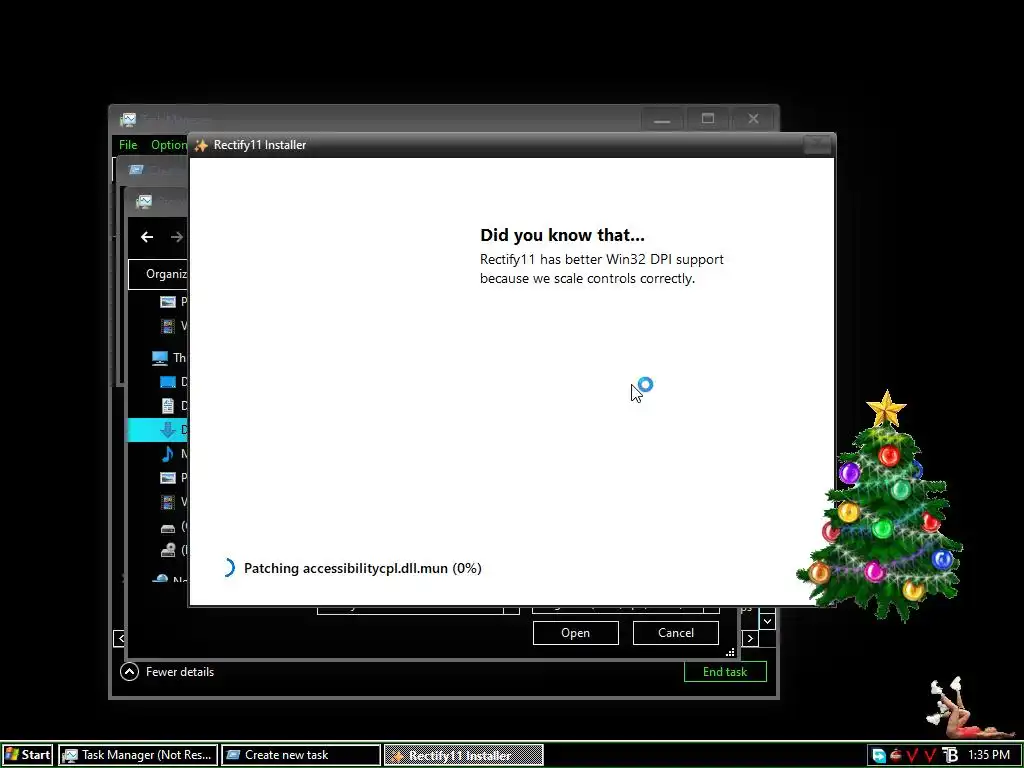Select the Pictures icon above This PC
The image size is (1024, 768).
[x=168, y=302]
